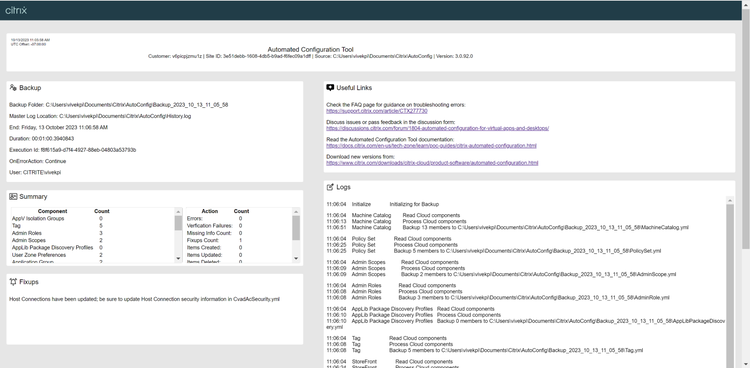Click the Logs panel scrollbar thumb

click(x=730, y=287)
